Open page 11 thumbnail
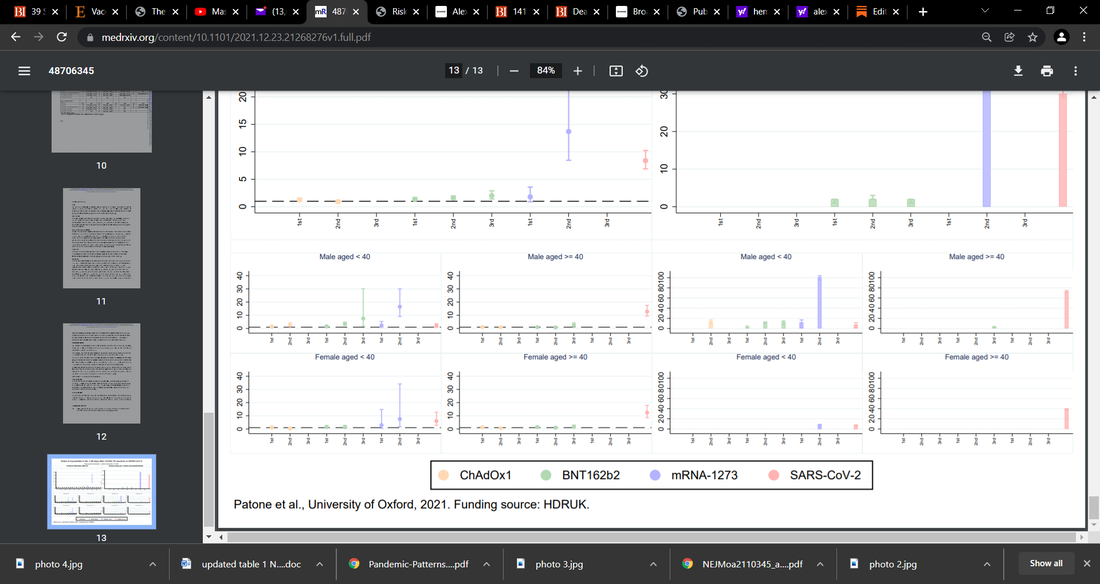 pyautogui.click(x=102, y=238)
